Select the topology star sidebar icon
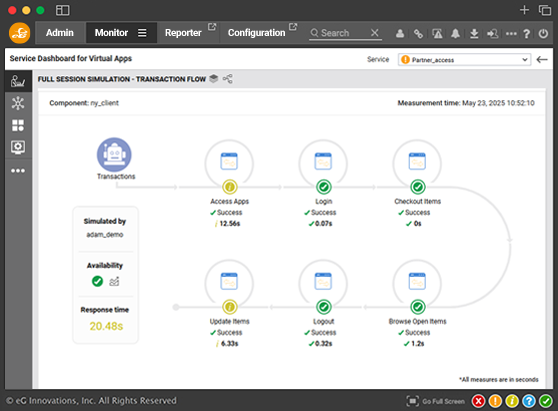 (18, 103)
